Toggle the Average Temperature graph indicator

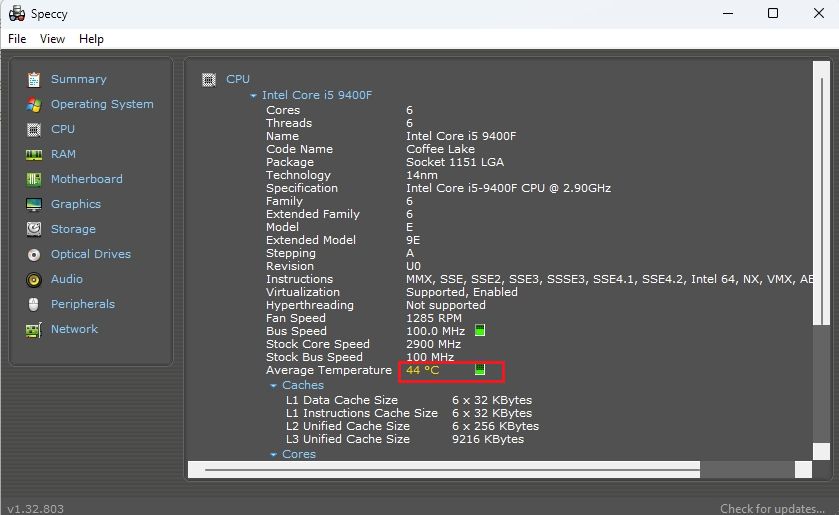pos(480,370)
